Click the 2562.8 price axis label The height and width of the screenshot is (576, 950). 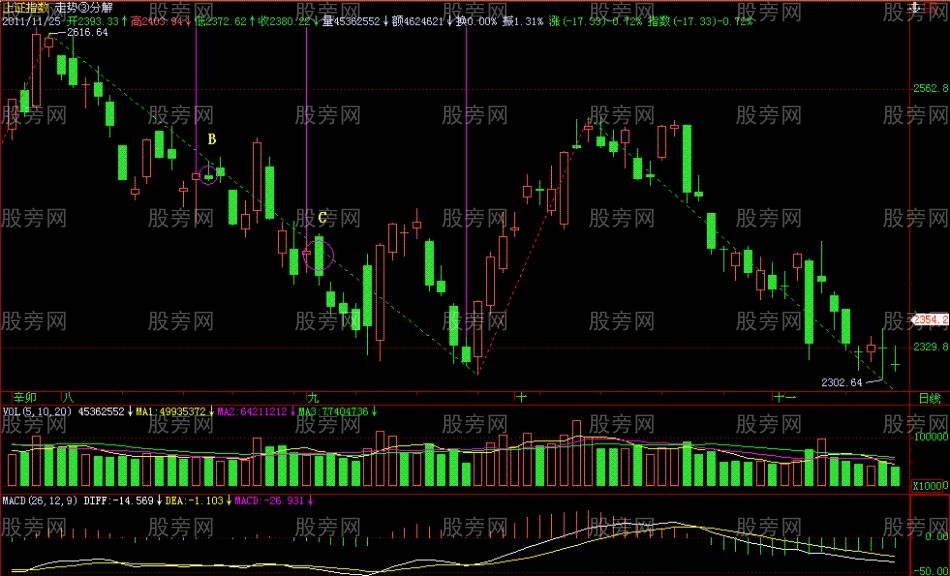pyautogui.click(x=931, y=89)
